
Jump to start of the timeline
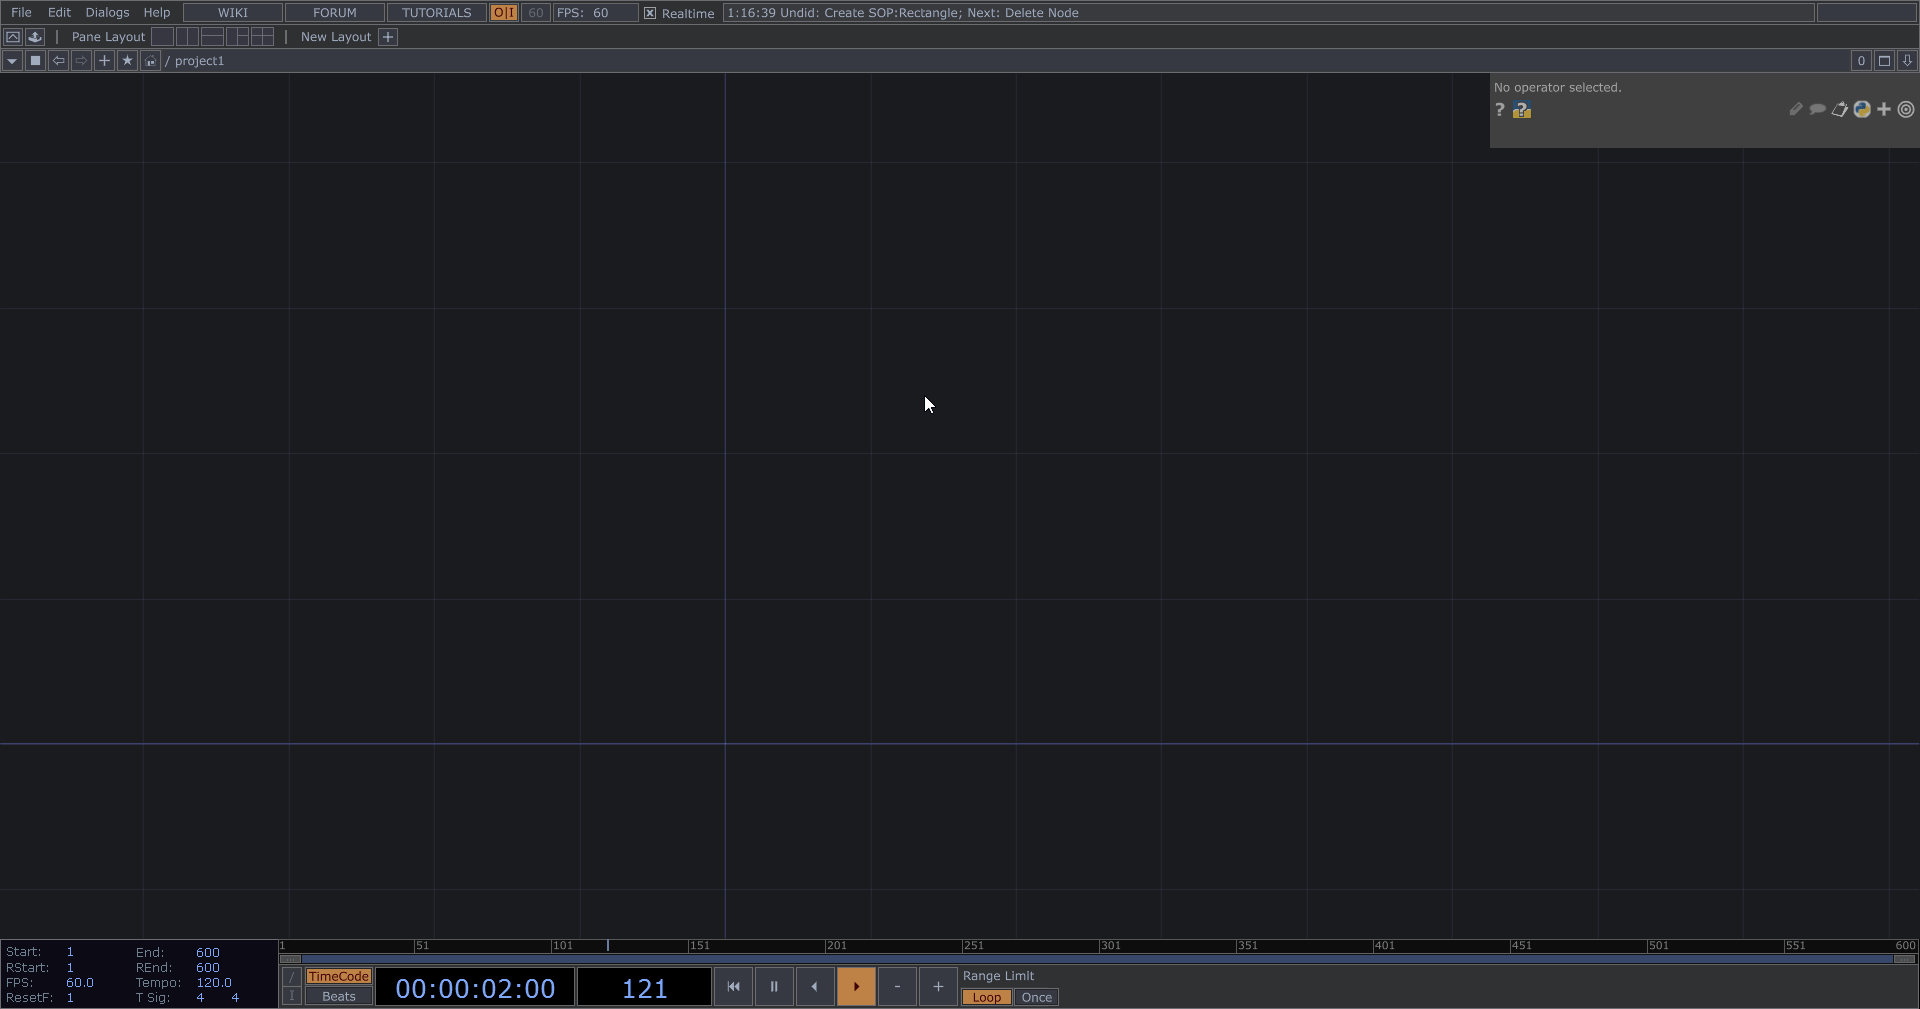coord(733,987)
